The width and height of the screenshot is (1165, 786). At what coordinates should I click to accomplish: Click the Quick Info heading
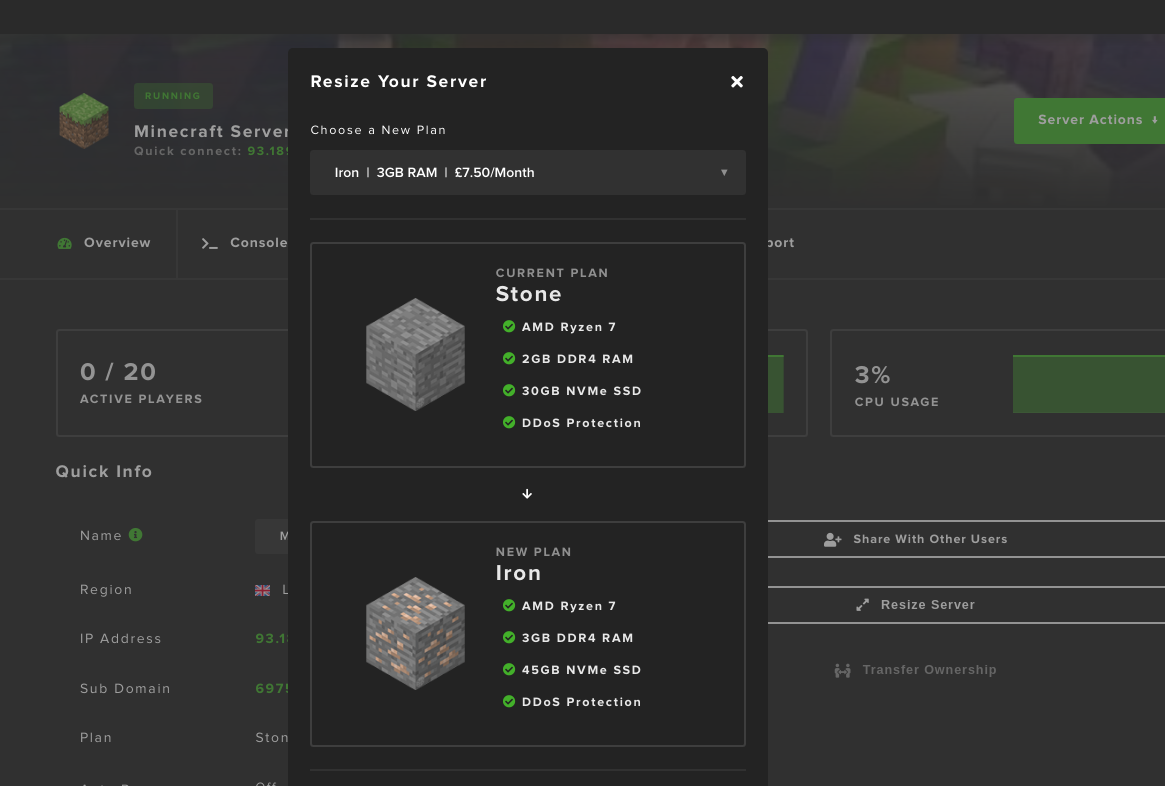click(104, 472)
